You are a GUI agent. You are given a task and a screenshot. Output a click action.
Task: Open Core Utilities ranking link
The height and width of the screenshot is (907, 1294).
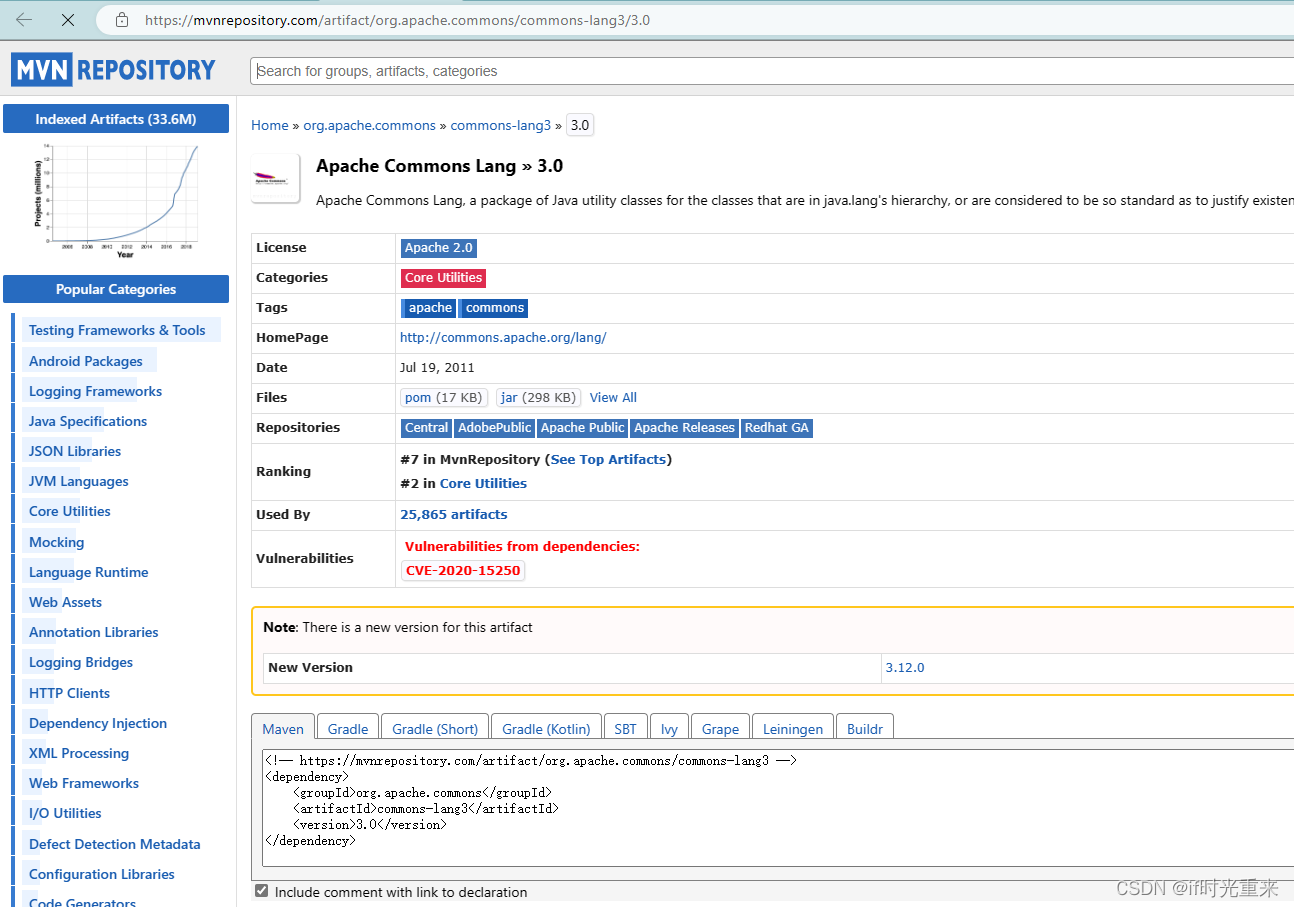(483, 483)
